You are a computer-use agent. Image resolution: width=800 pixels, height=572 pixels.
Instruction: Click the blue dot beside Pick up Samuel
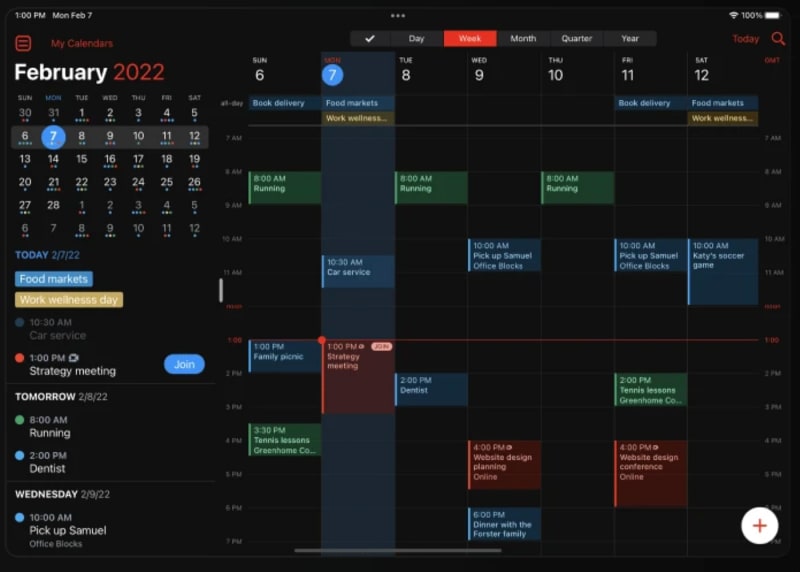pyautogui.click(x=19, y=517)
